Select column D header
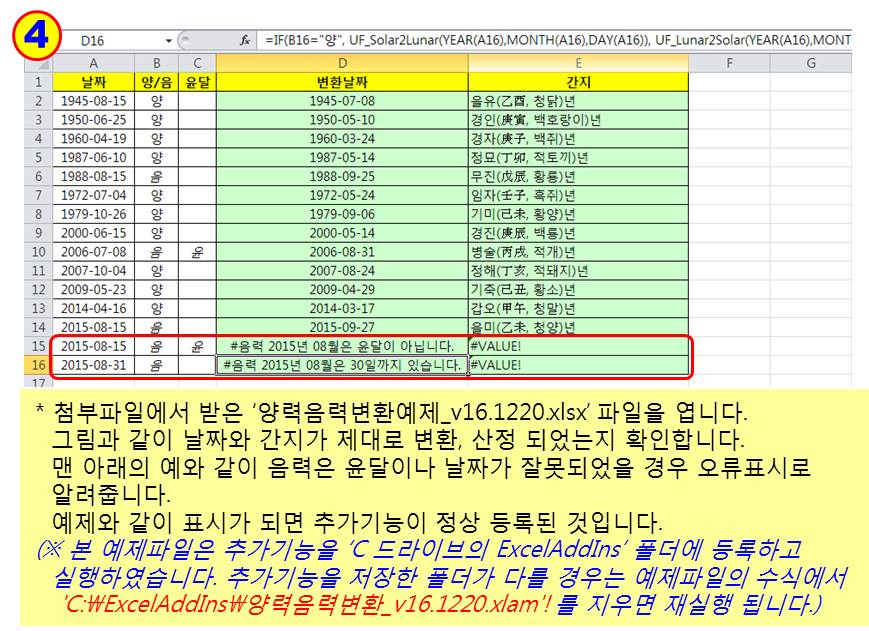 coord(342,63)
